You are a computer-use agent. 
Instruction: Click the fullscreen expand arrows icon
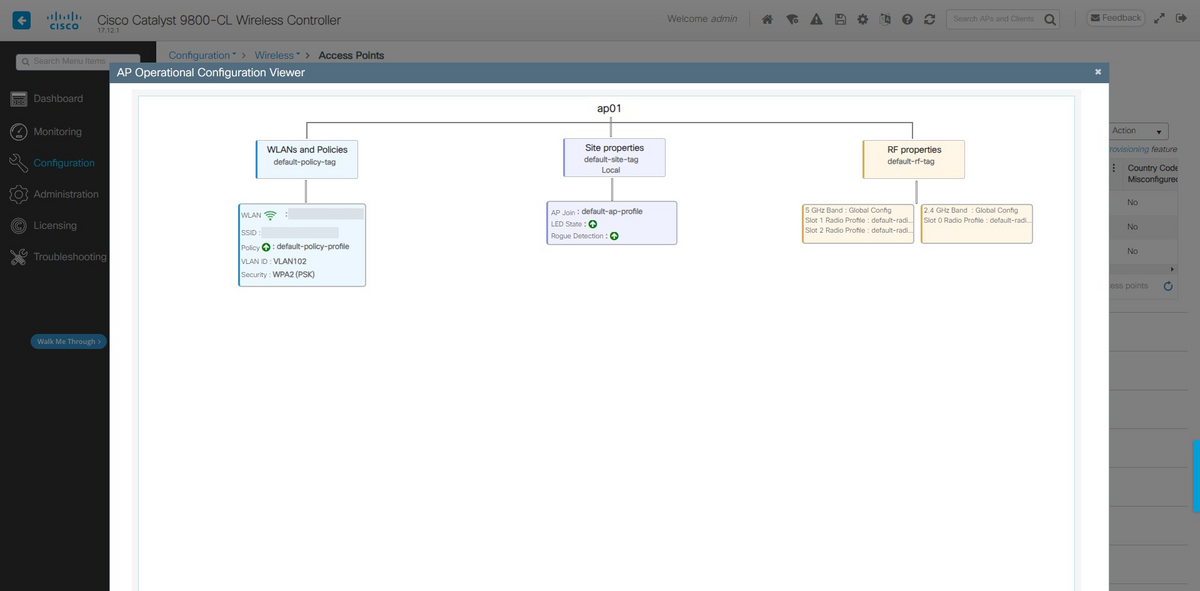pos(1158,17)
